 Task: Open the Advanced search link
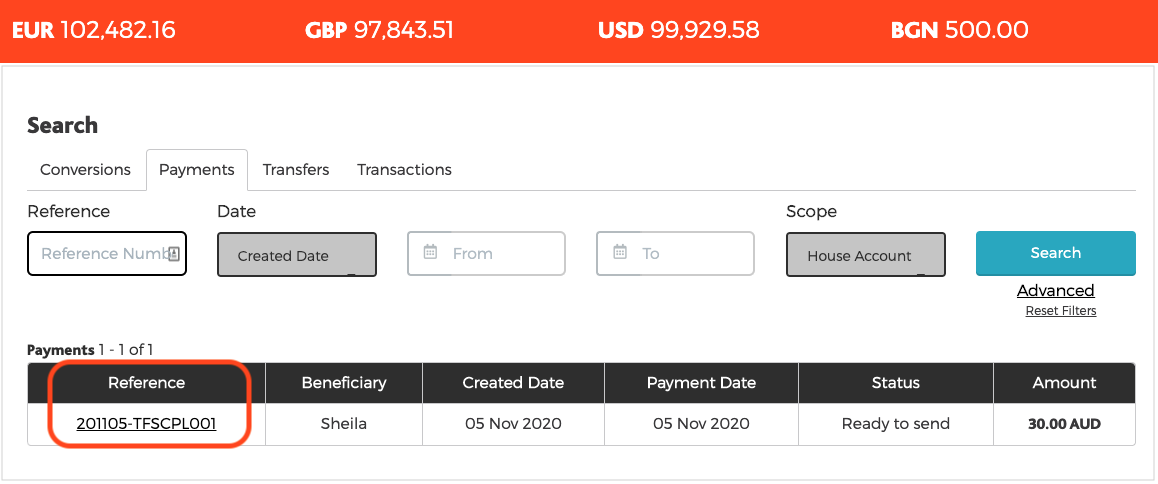pos(1055,290)
